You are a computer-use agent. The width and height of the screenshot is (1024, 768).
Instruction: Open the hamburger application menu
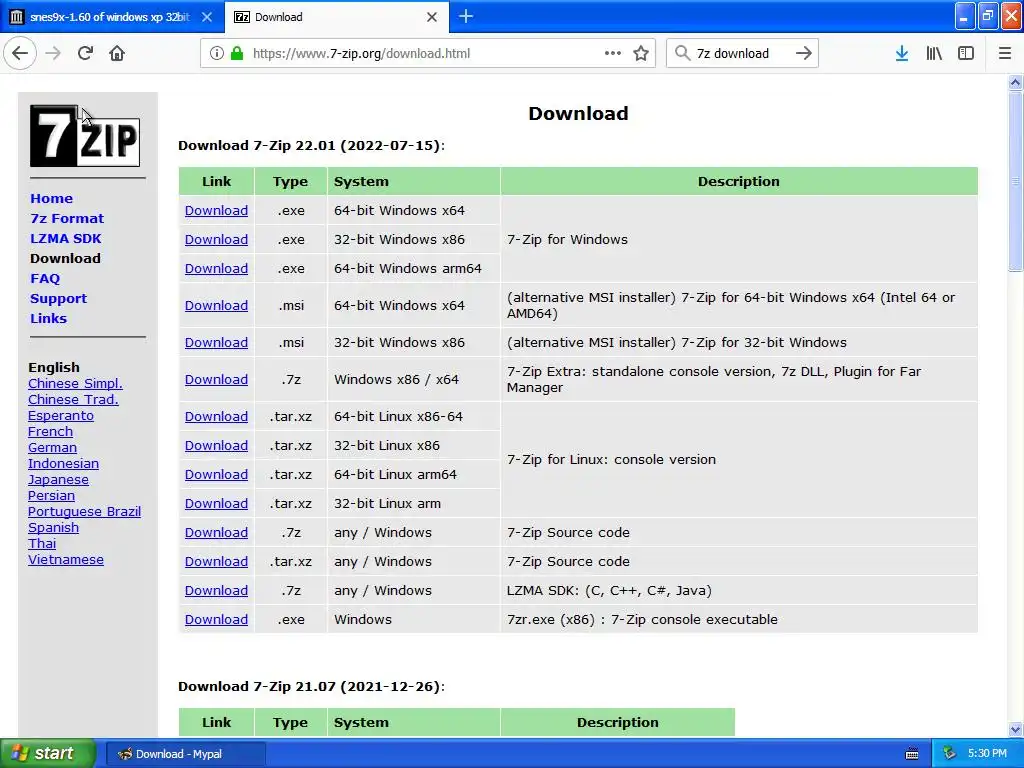click(x=1005, y=54)
